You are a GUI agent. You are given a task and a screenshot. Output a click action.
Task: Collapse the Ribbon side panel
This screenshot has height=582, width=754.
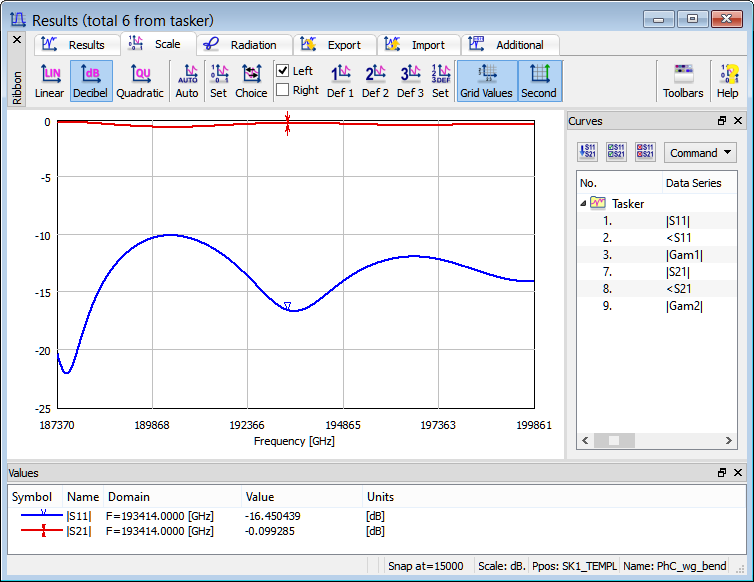16,39
